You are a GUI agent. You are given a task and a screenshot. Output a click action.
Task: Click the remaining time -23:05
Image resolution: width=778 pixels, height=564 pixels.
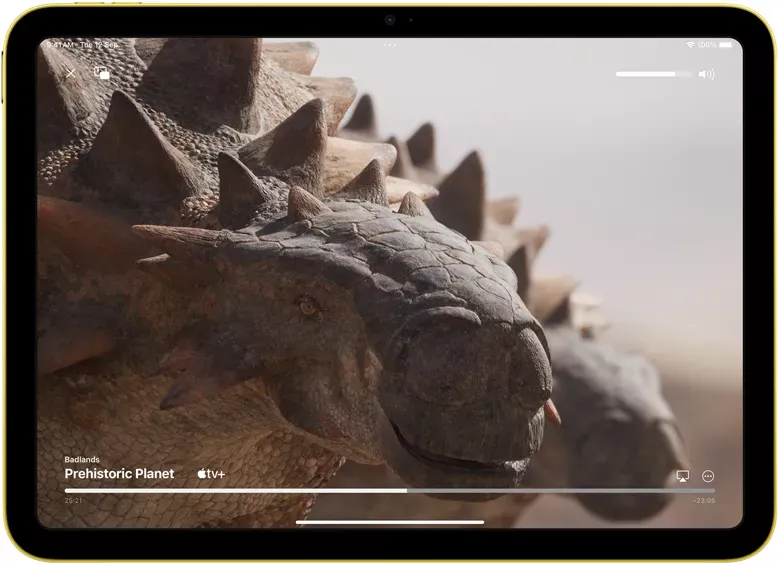tap(704, 501)
